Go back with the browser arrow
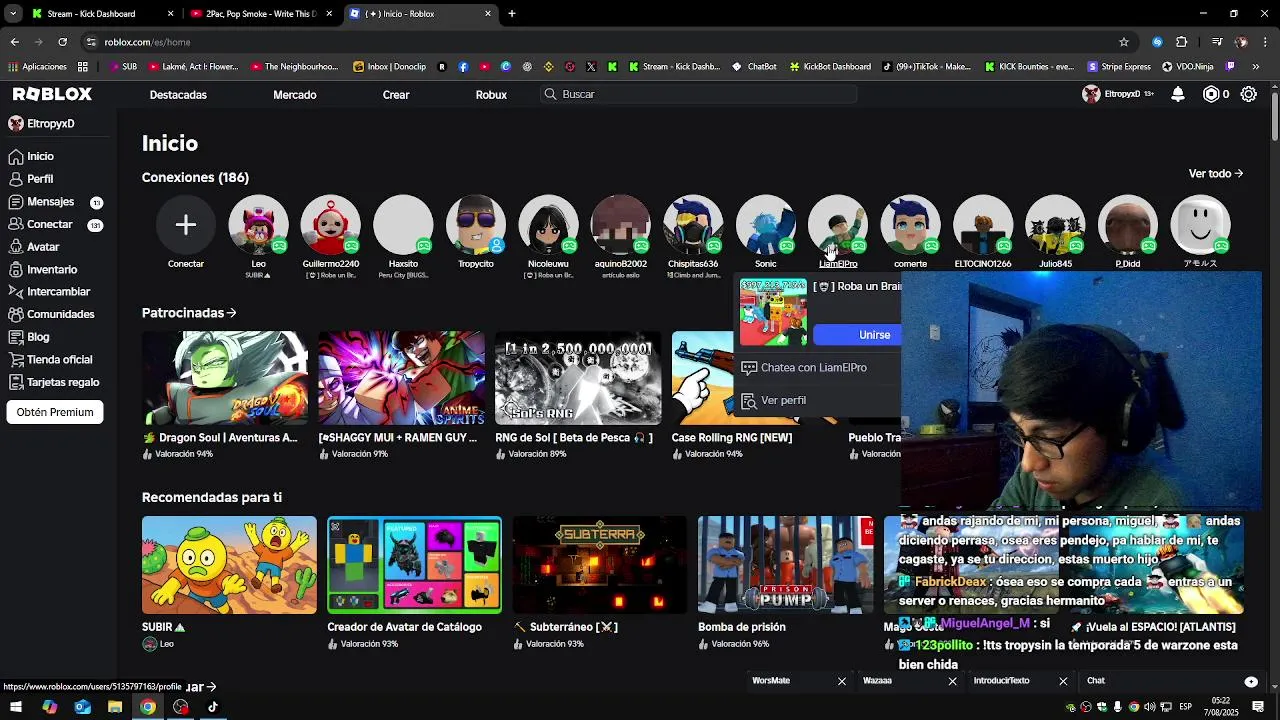The height and width of the screenshot is (720, 1280). tap(15, 42)
